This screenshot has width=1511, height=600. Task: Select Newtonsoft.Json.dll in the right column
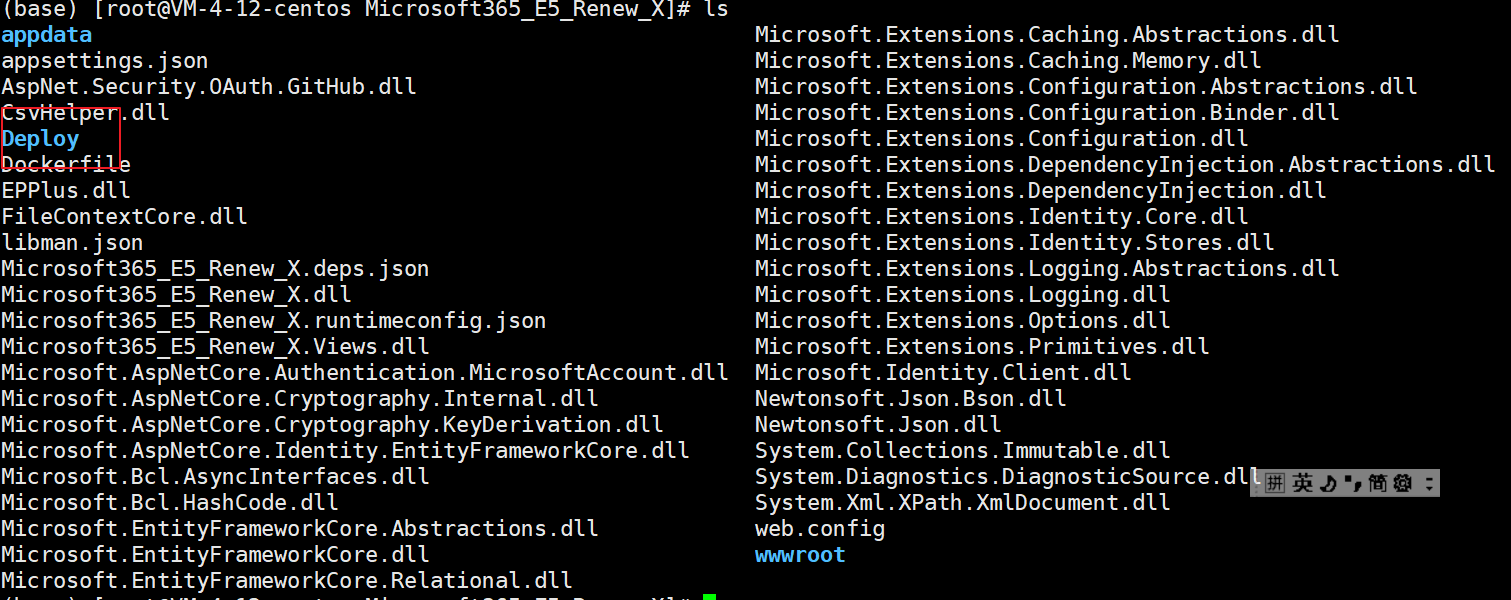pyautogui.click(x=877, y=424)
